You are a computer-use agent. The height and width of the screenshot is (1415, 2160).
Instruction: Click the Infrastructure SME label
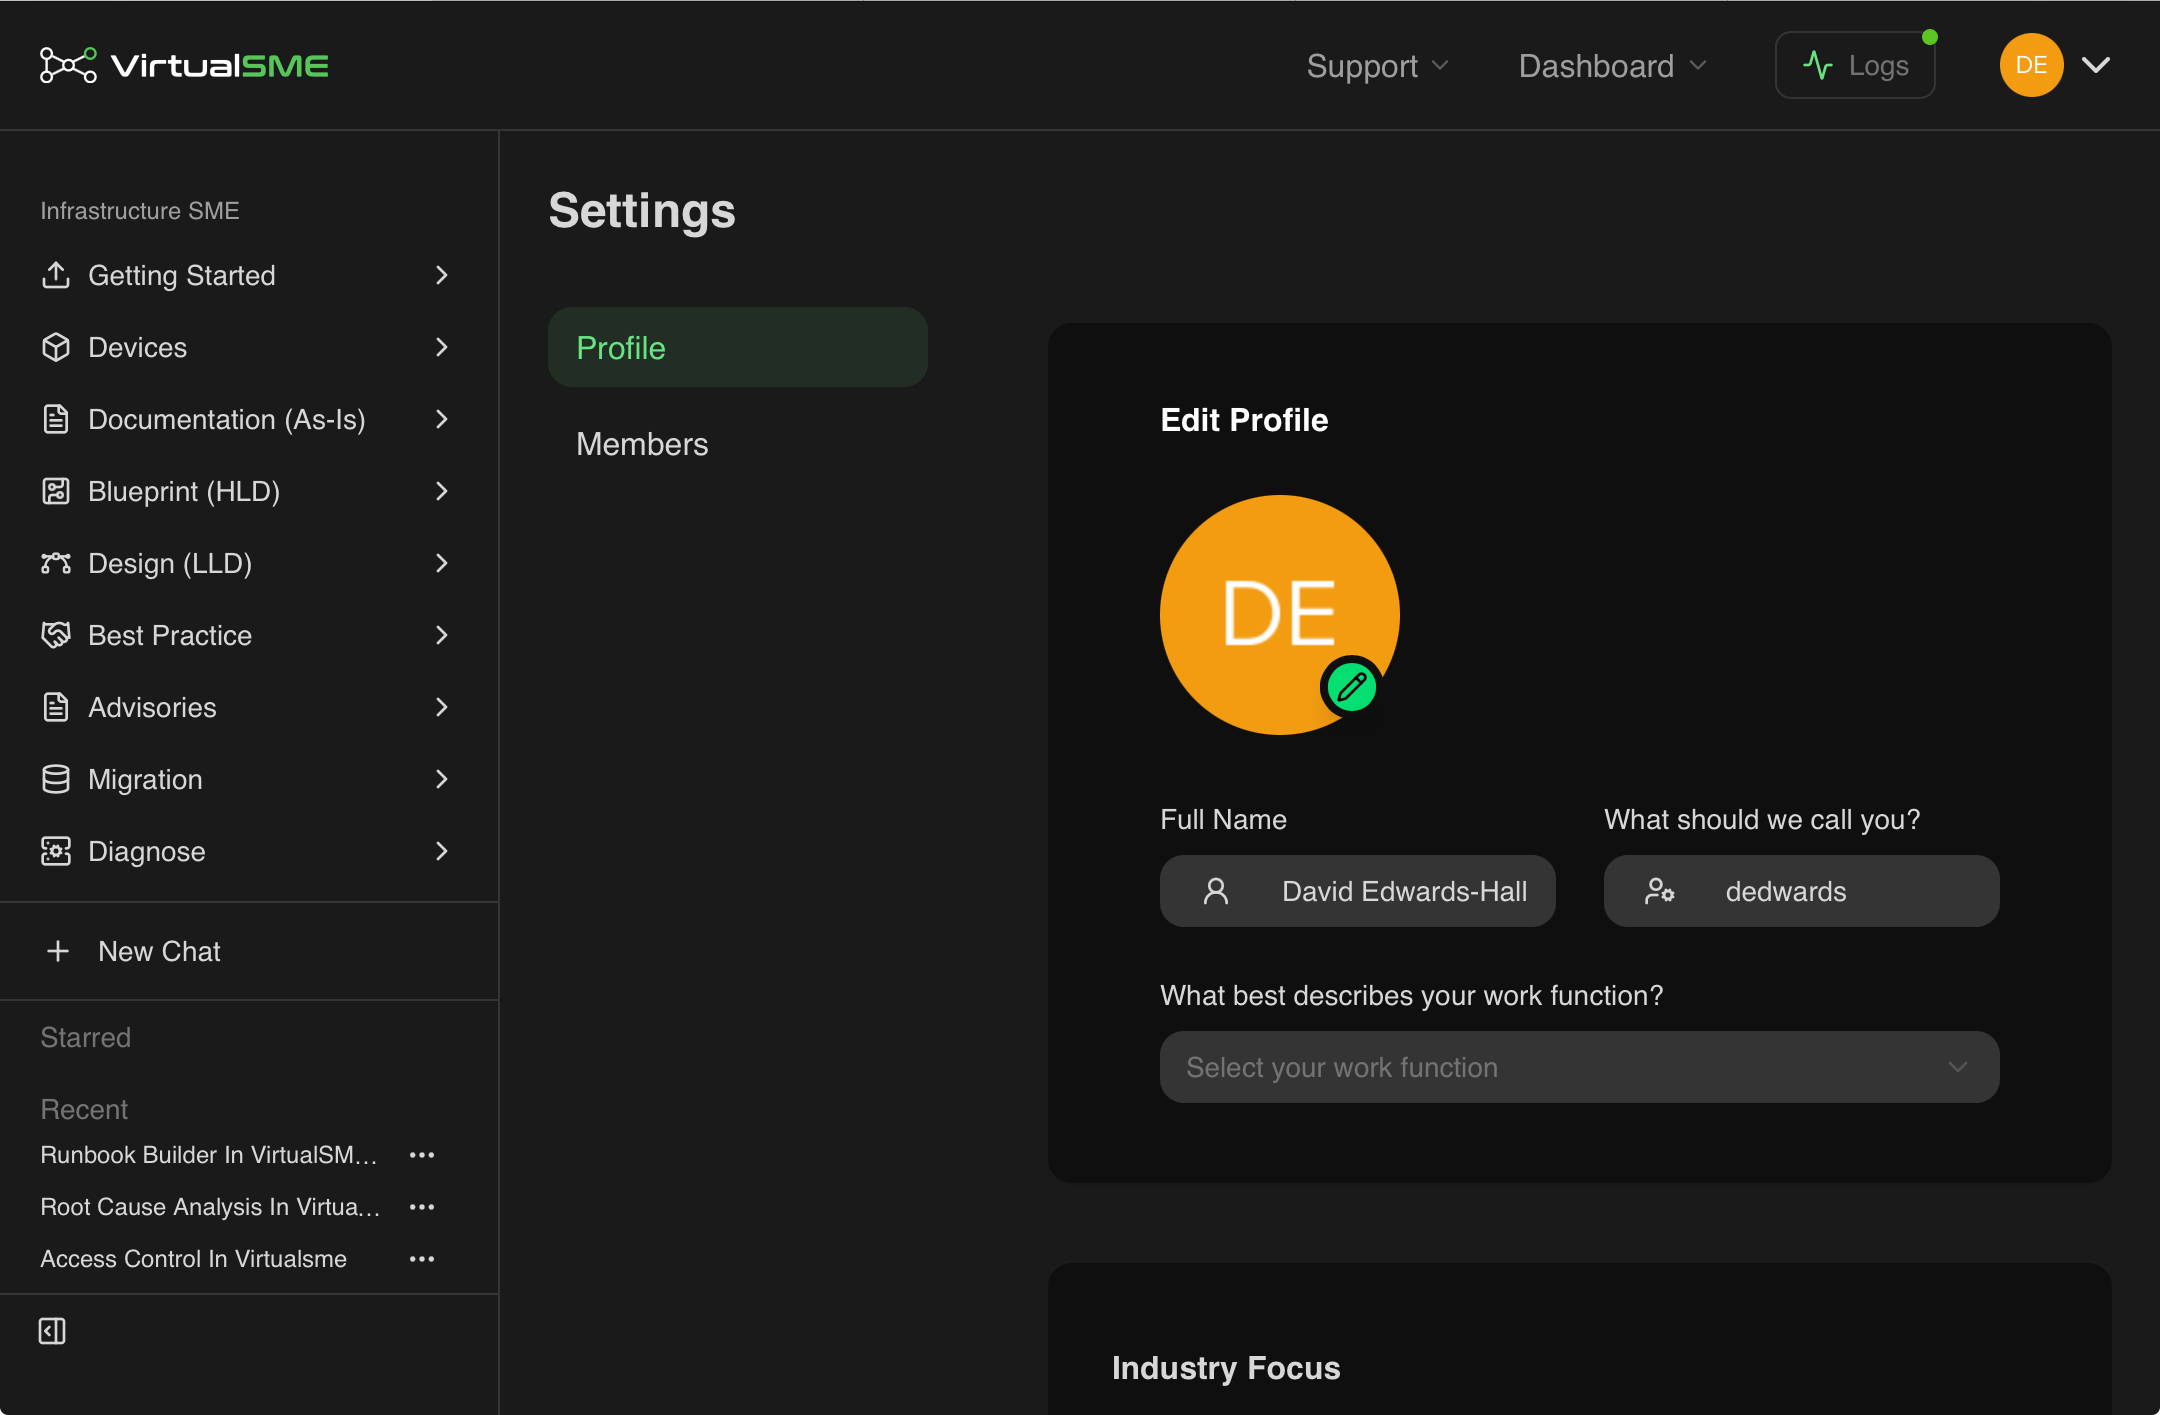139,211
